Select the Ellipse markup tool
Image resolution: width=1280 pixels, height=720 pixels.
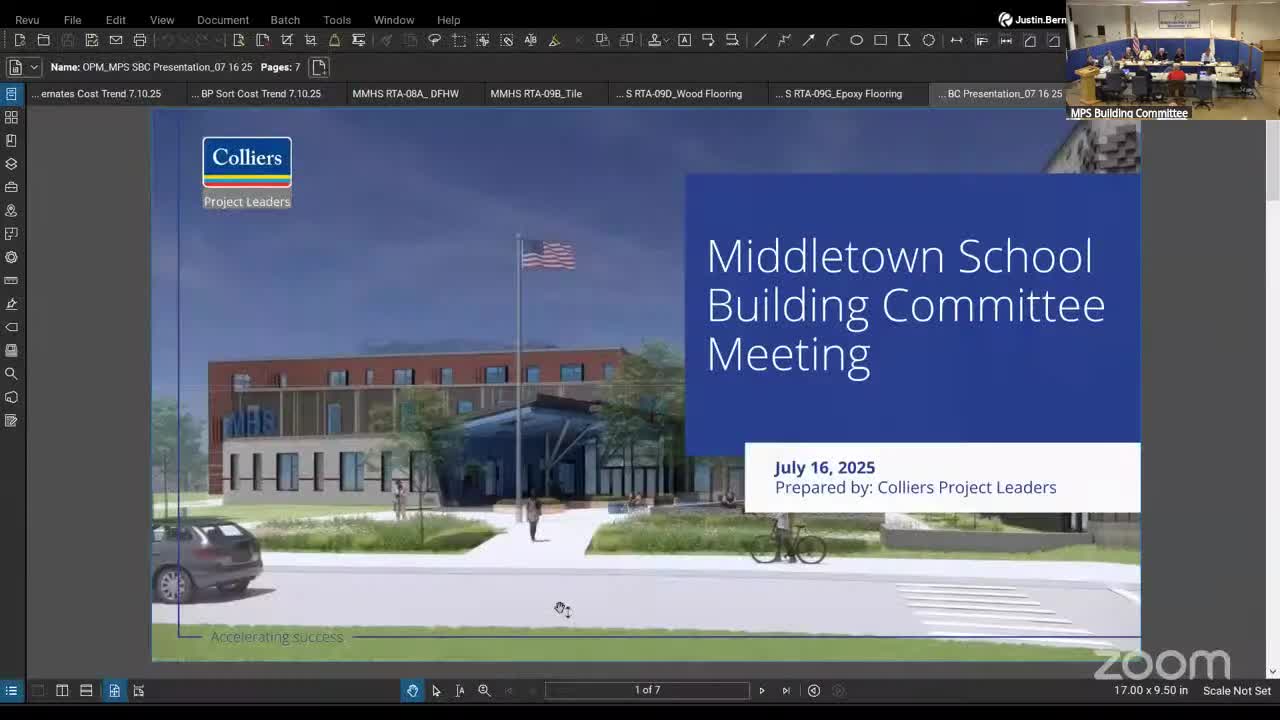[856, 40]
